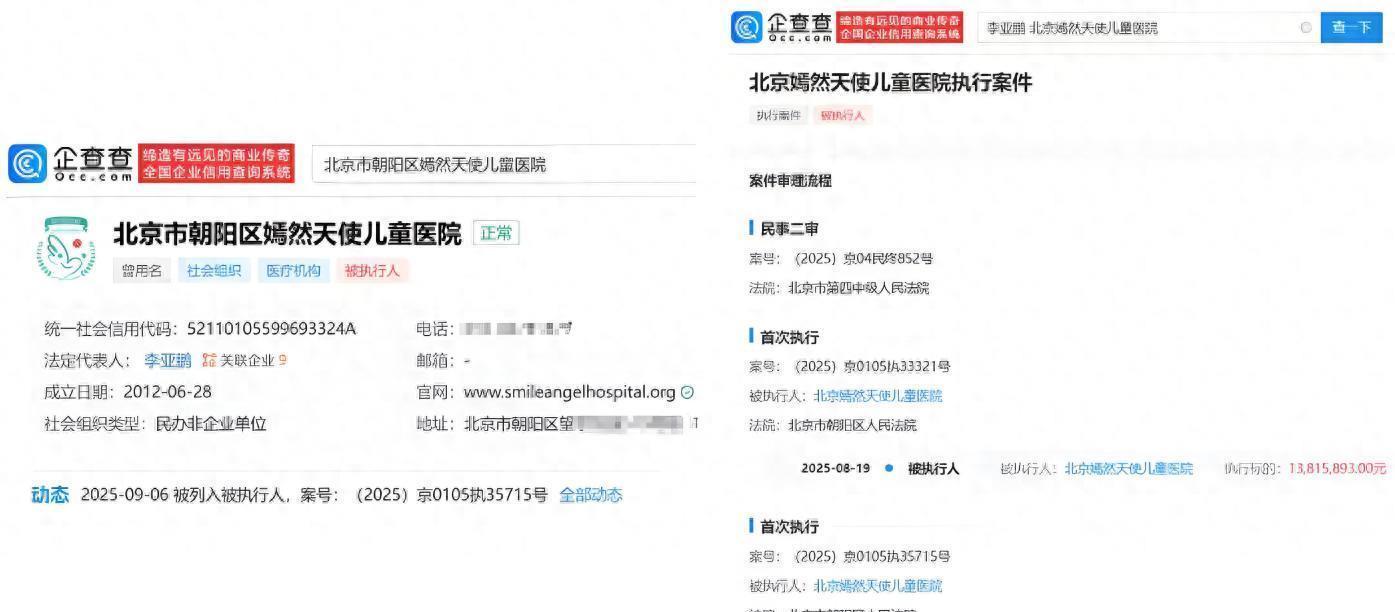
Task: Click the bold 被执行人 label beside 2025-08-19
Action: click(x=934, y=468)
